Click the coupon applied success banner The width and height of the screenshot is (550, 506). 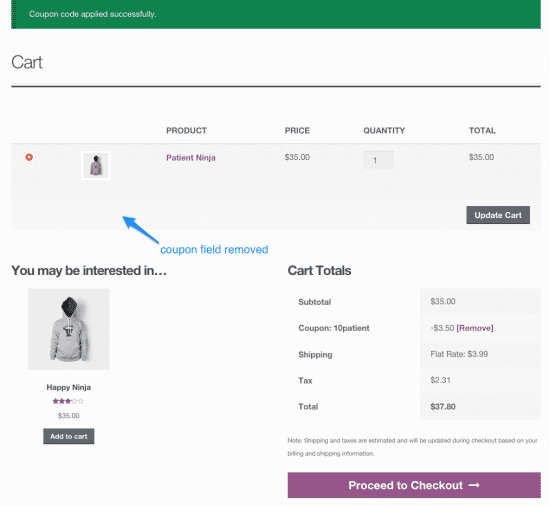point(276,14)
